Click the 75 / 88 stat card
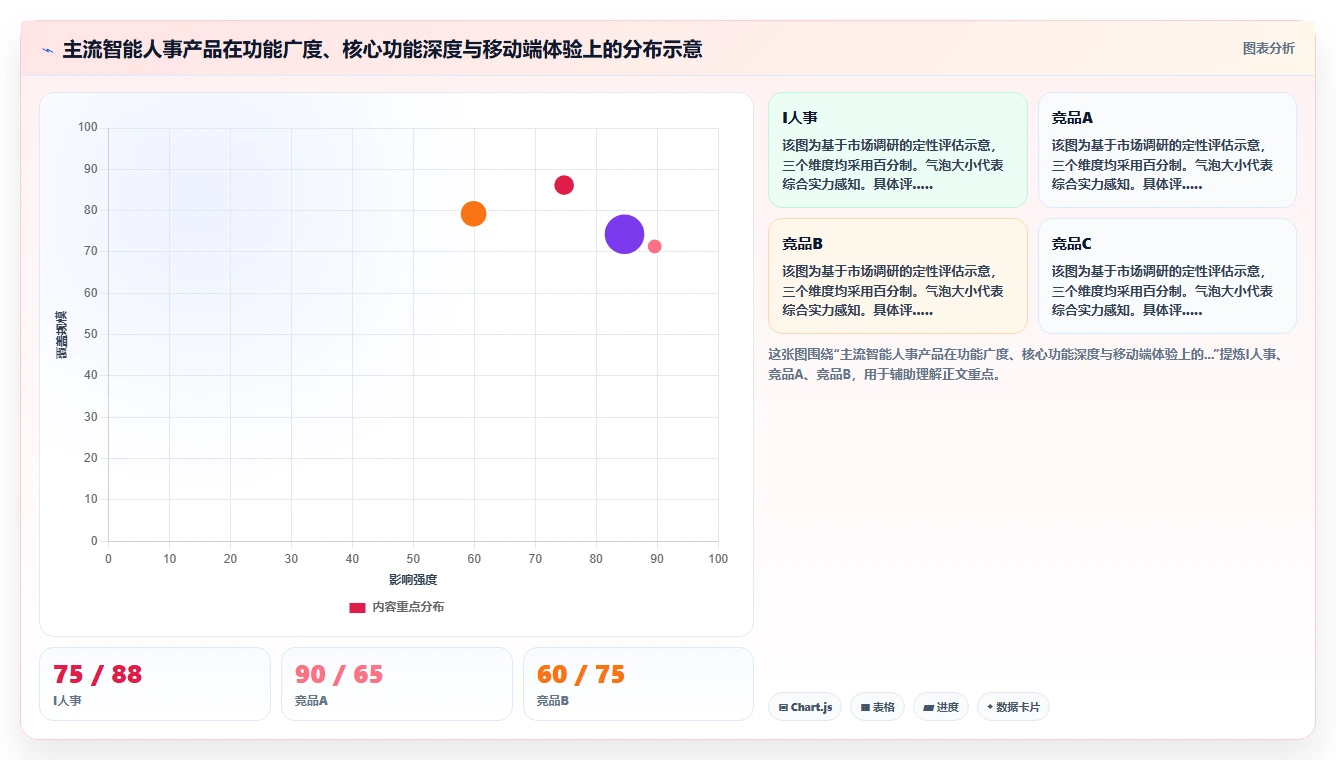 [x=155, y=684]
